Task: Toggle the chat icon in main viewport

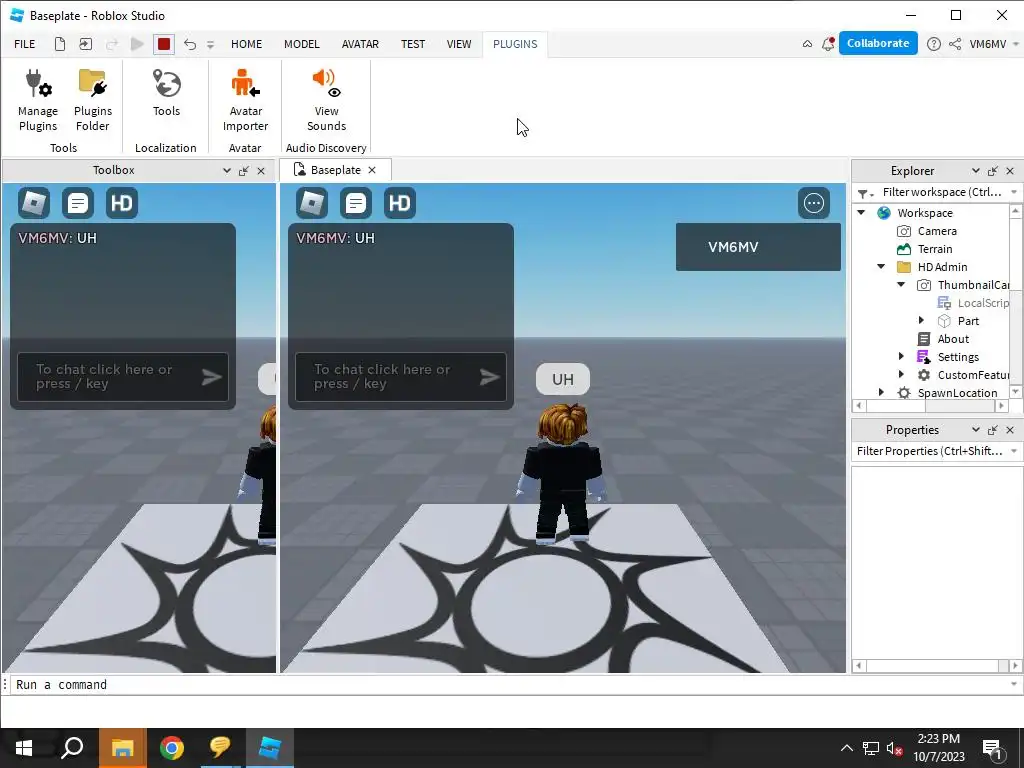Action: pyautogui.click(x=356, y=203)
